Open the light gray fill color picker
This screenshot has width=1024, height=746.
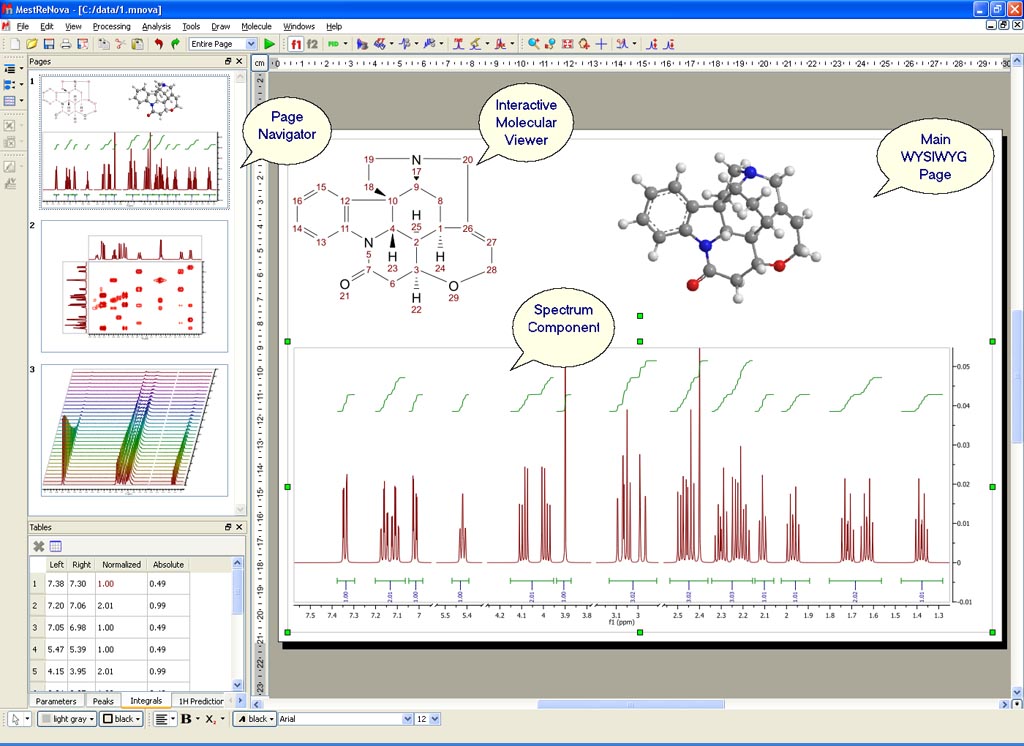(x=67, y=719)
